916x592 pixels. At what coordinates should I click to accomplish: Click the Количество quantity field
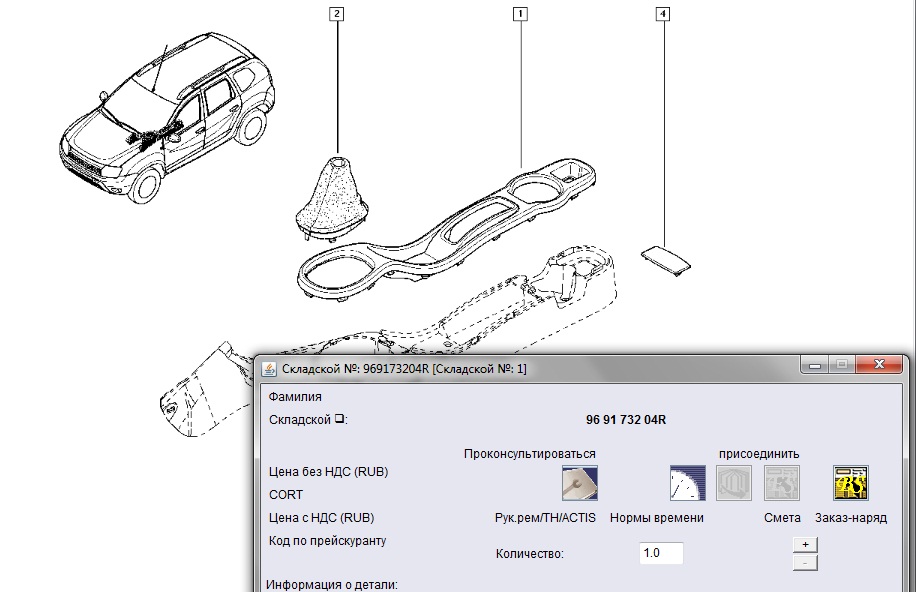[661, 553]
